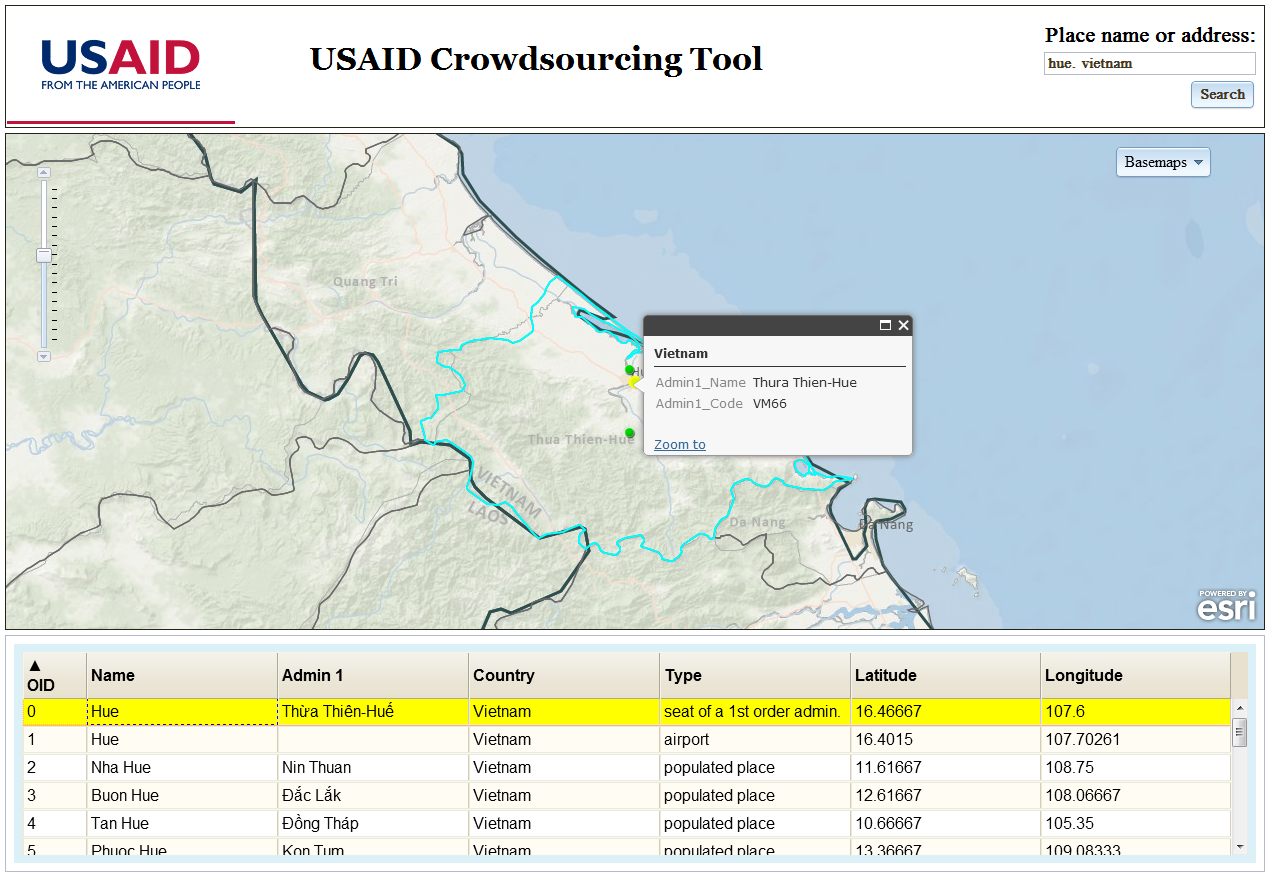Viewport: 1270px width, 877px height.
Task: Sort by Country column header
Action: coord(564,676)
